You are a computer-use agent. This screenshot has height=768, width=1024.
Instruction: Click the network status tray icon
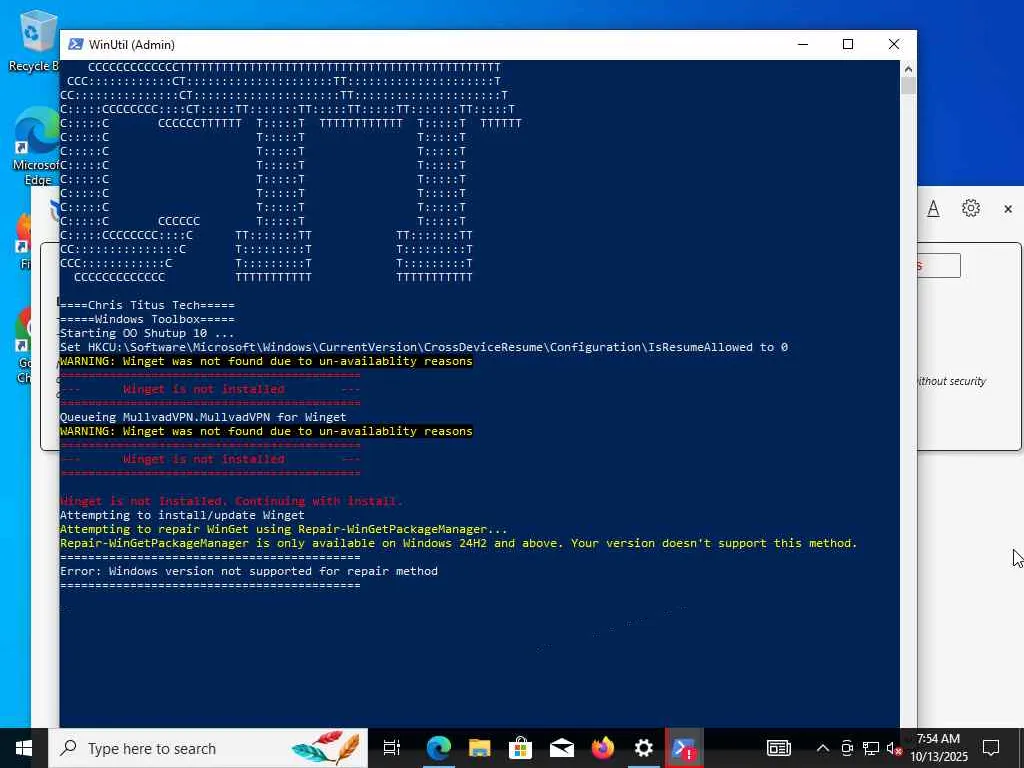(871, 748)
